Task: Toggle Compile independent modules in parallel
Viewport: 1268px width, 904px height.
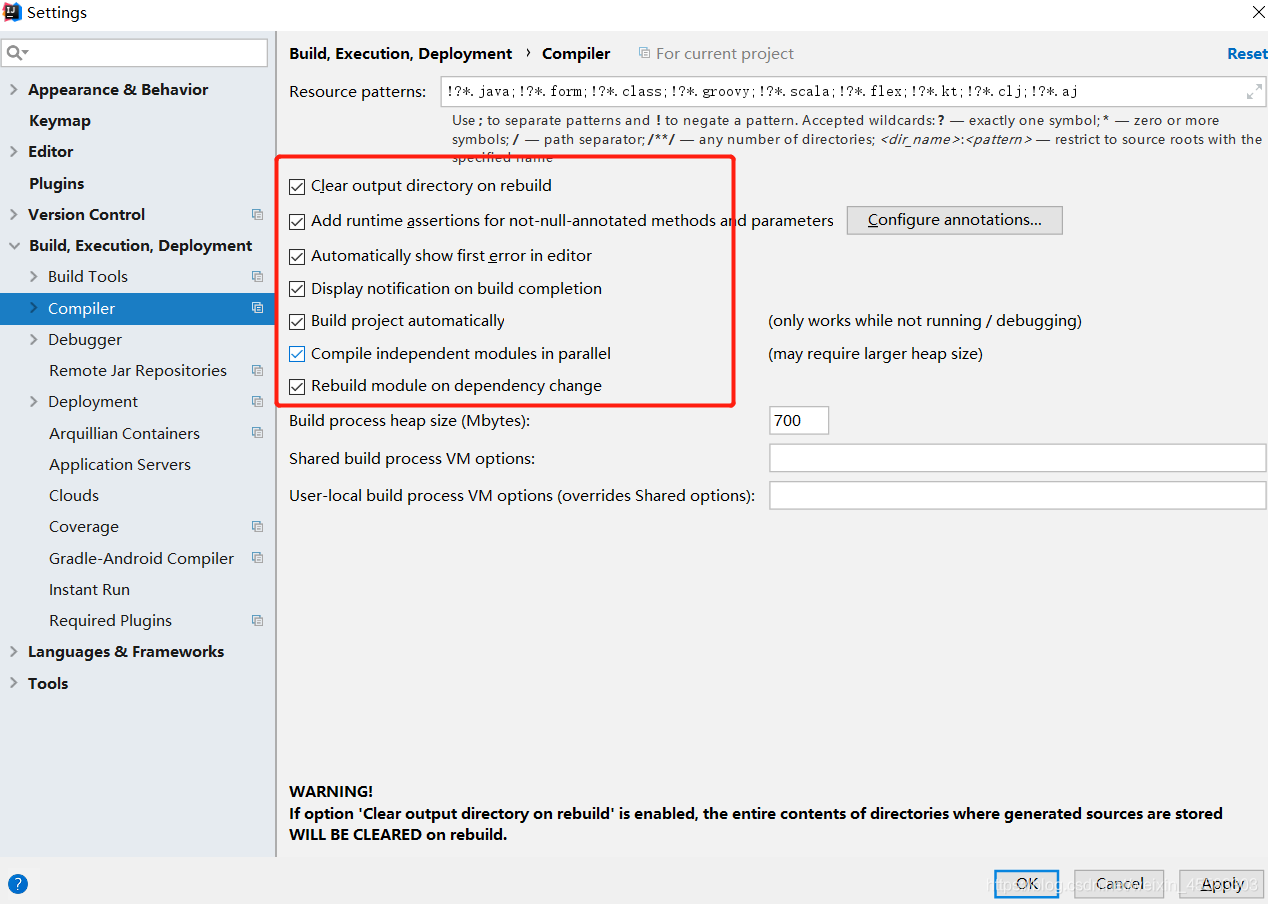Action: tap(297, 353)
